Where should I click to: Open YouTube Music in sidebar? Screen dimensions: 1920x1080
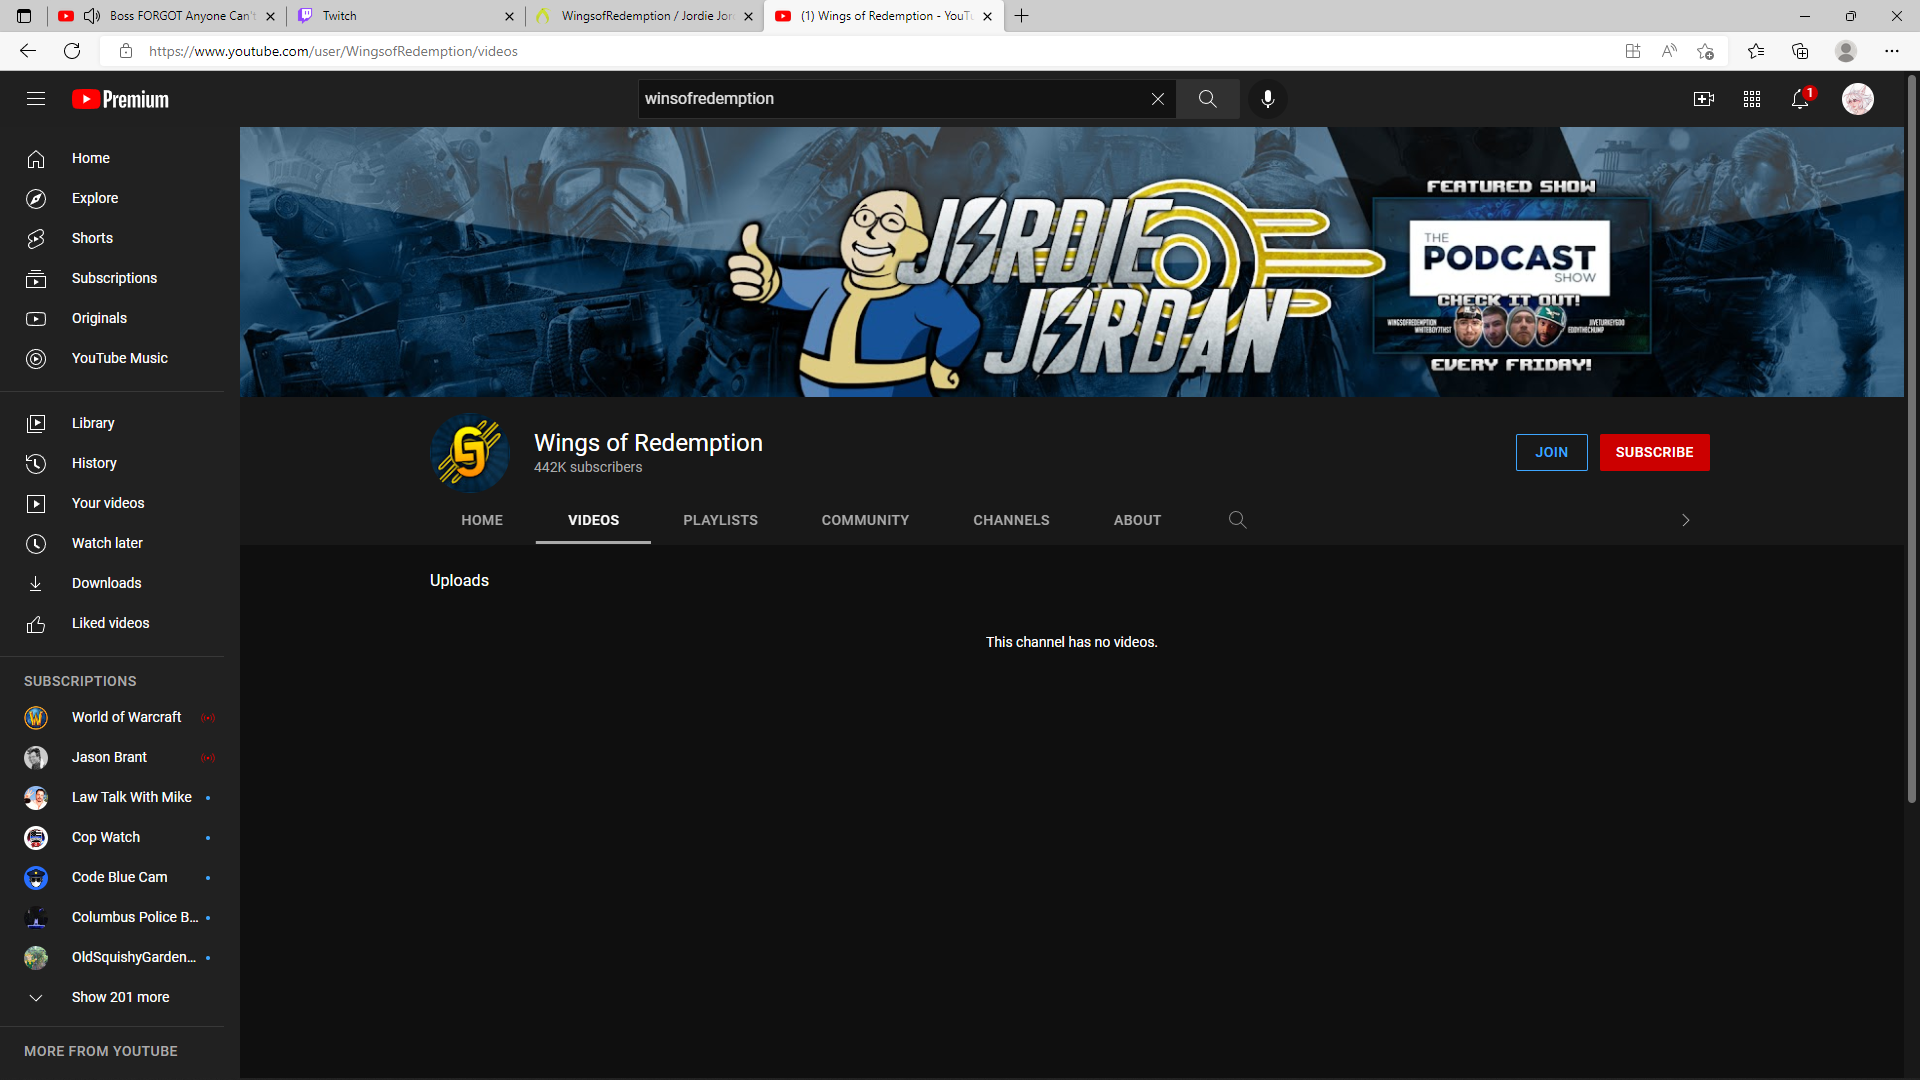112,358
